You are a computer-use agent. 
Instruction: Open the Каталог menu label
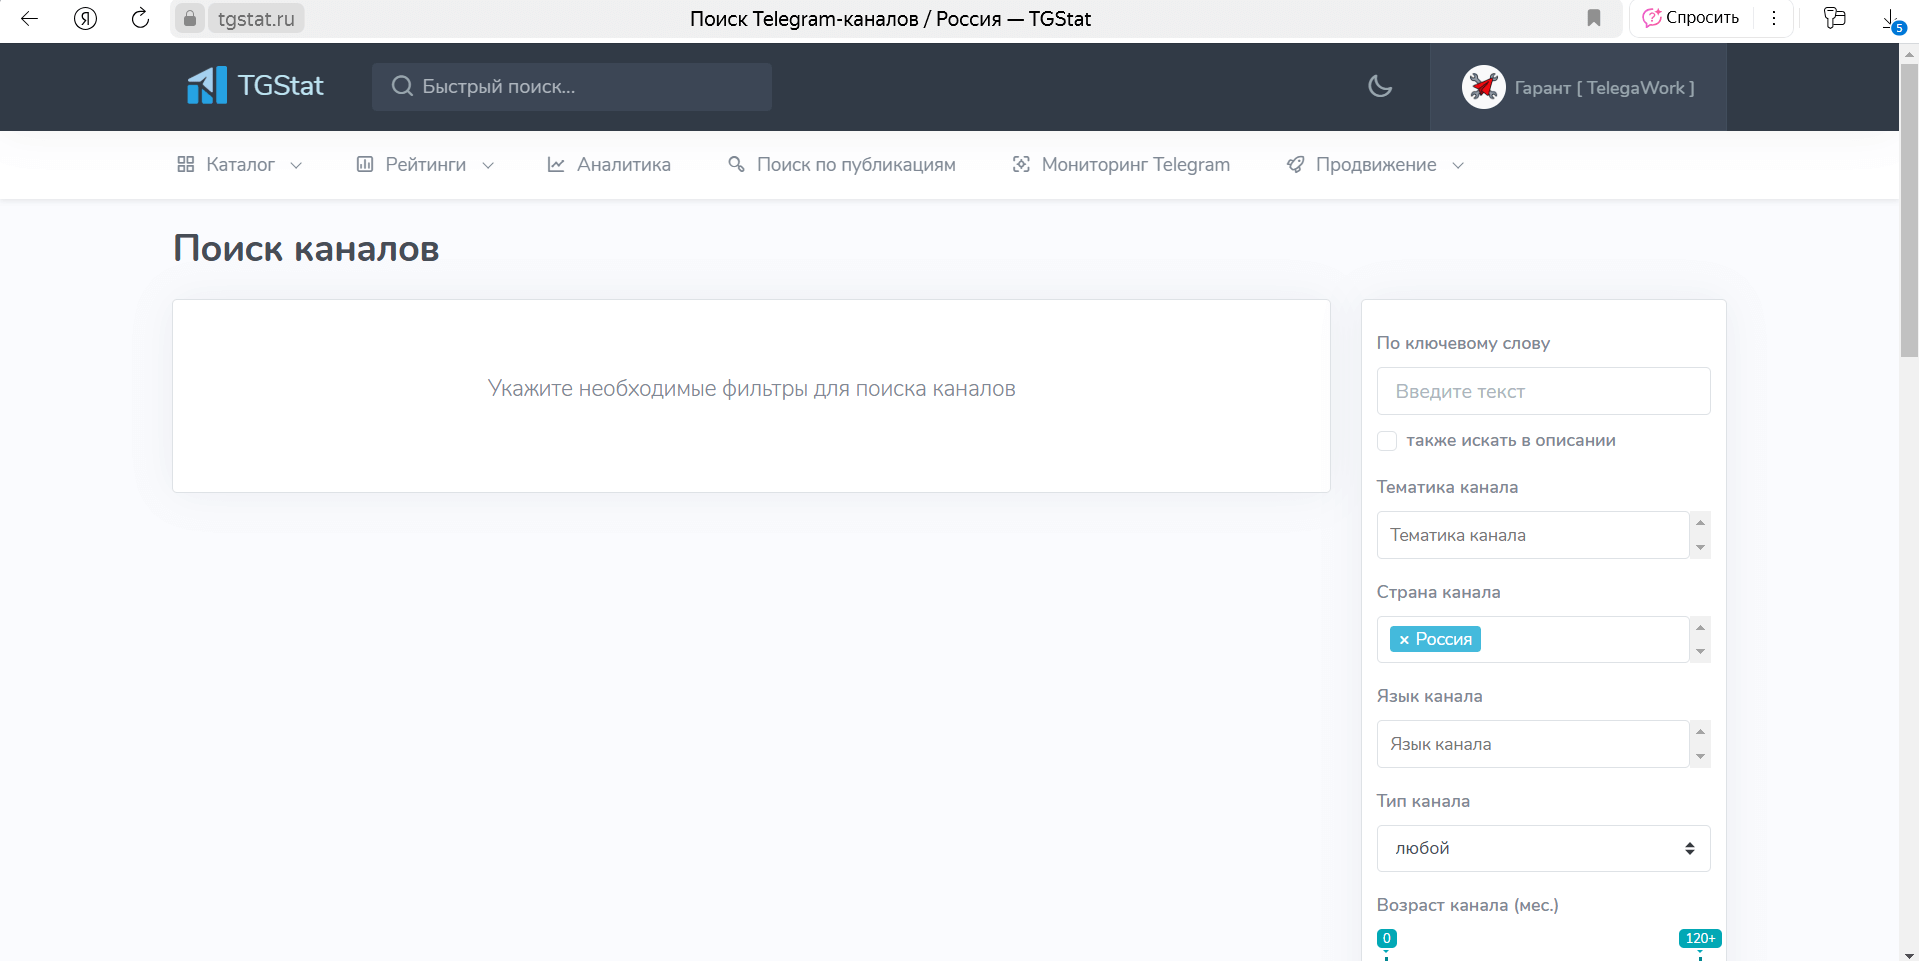(x=240, y=164)
